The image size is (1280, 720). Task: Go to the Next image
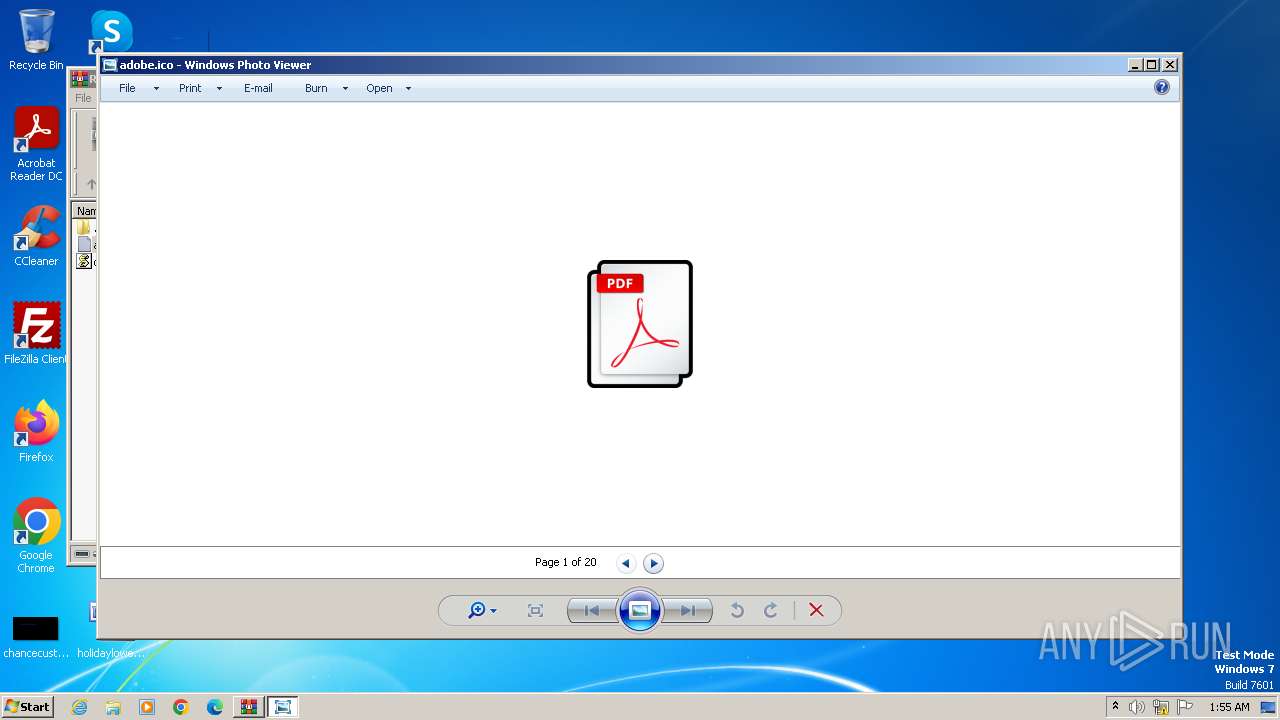[x=688, y=610]
